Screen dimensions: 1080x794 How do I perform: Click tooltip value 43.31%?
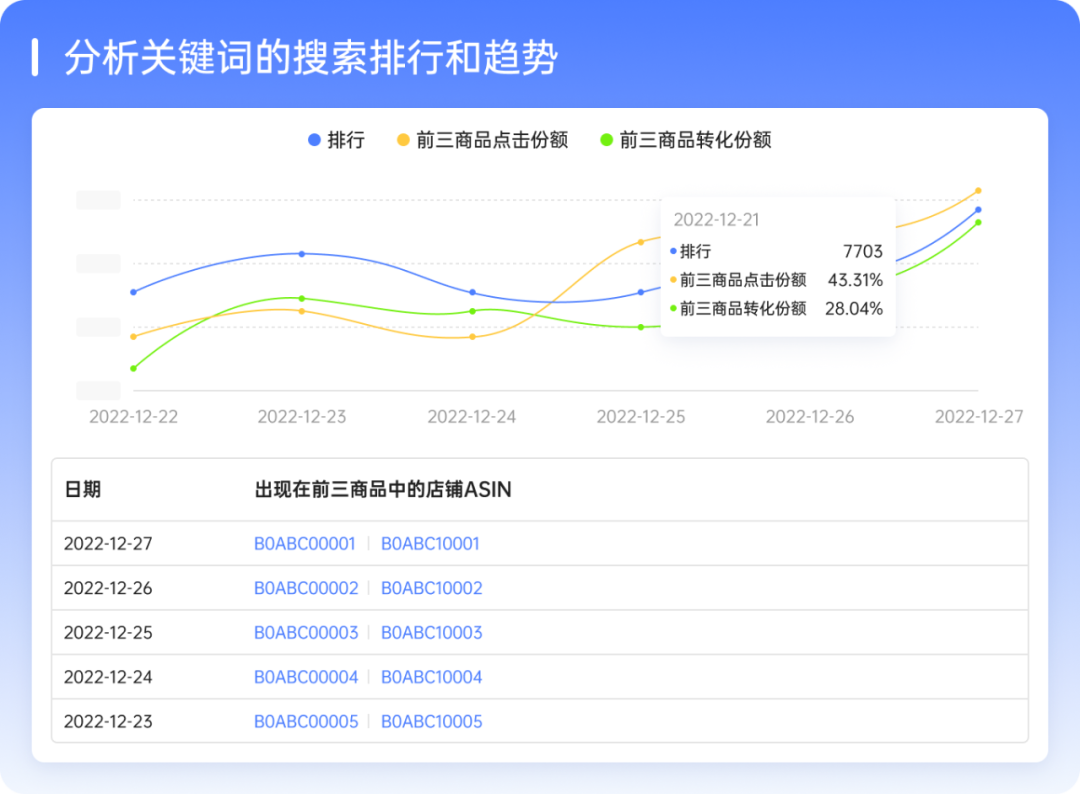(855, 280)
